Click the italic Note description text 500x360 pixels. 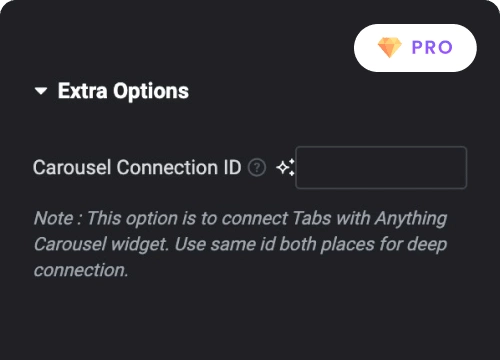(240, 244)
